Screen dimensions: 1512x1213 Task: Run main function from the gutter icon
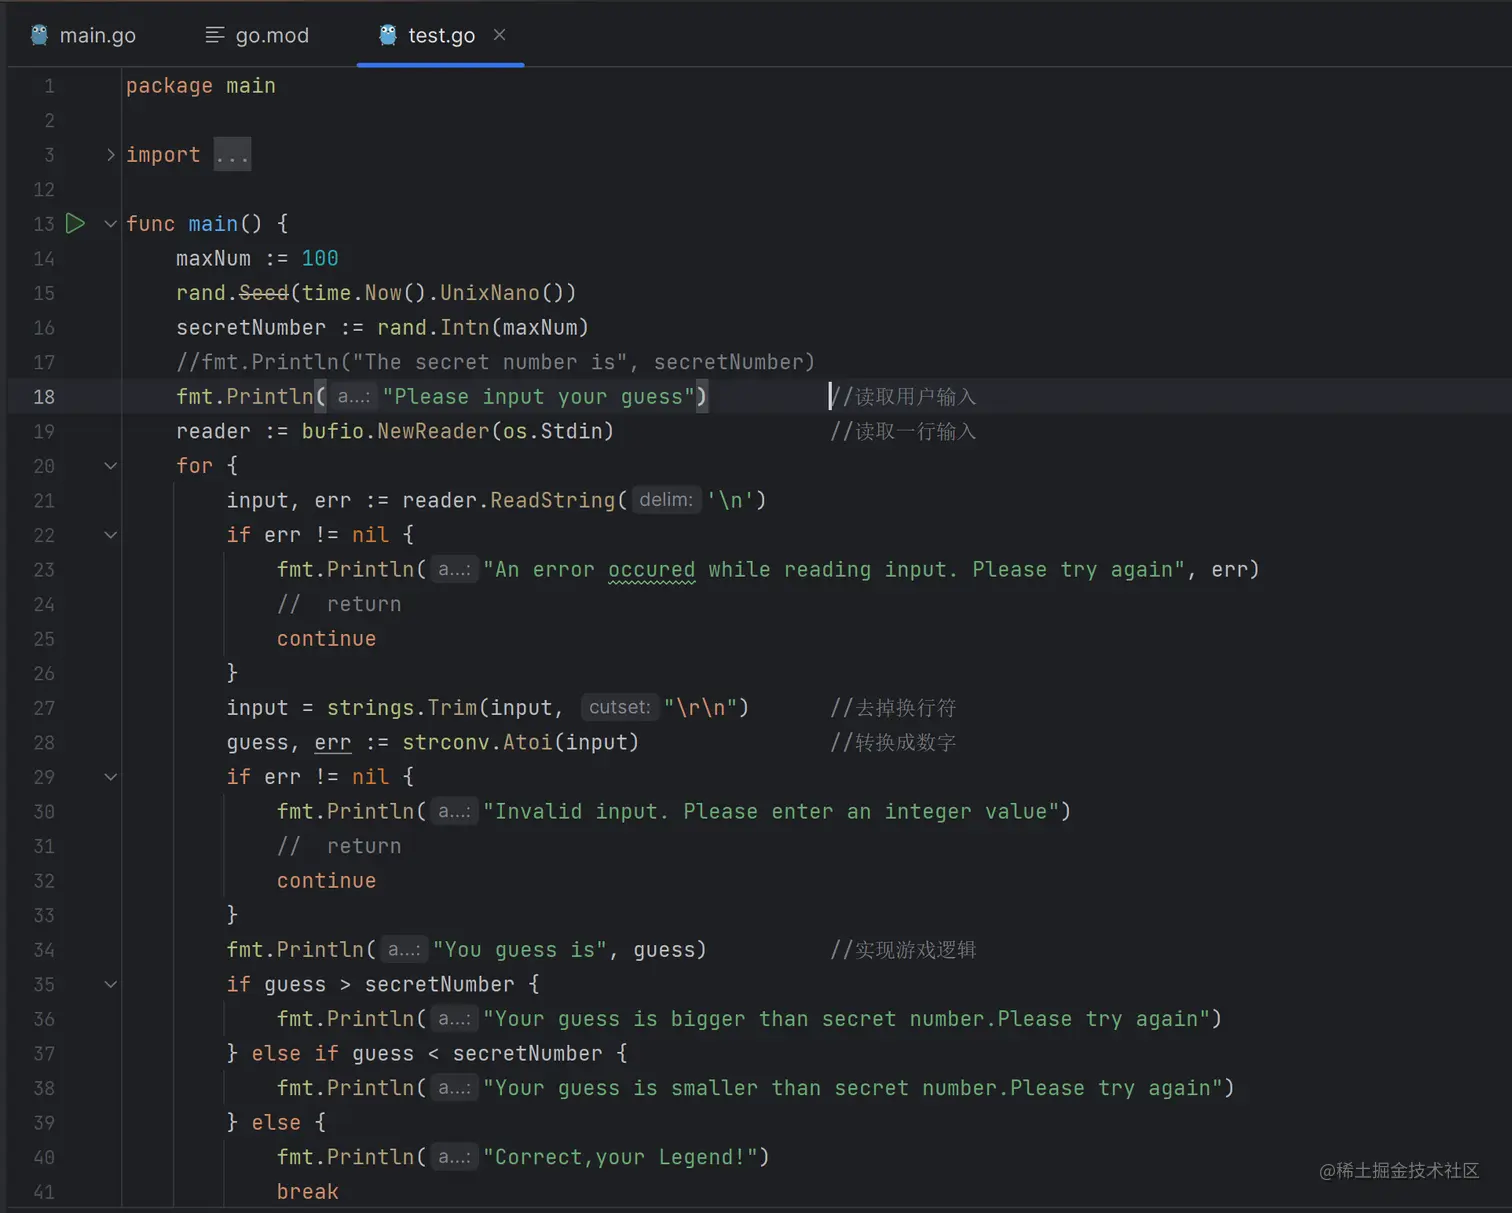pyautogui.click(x=75, y=223)
